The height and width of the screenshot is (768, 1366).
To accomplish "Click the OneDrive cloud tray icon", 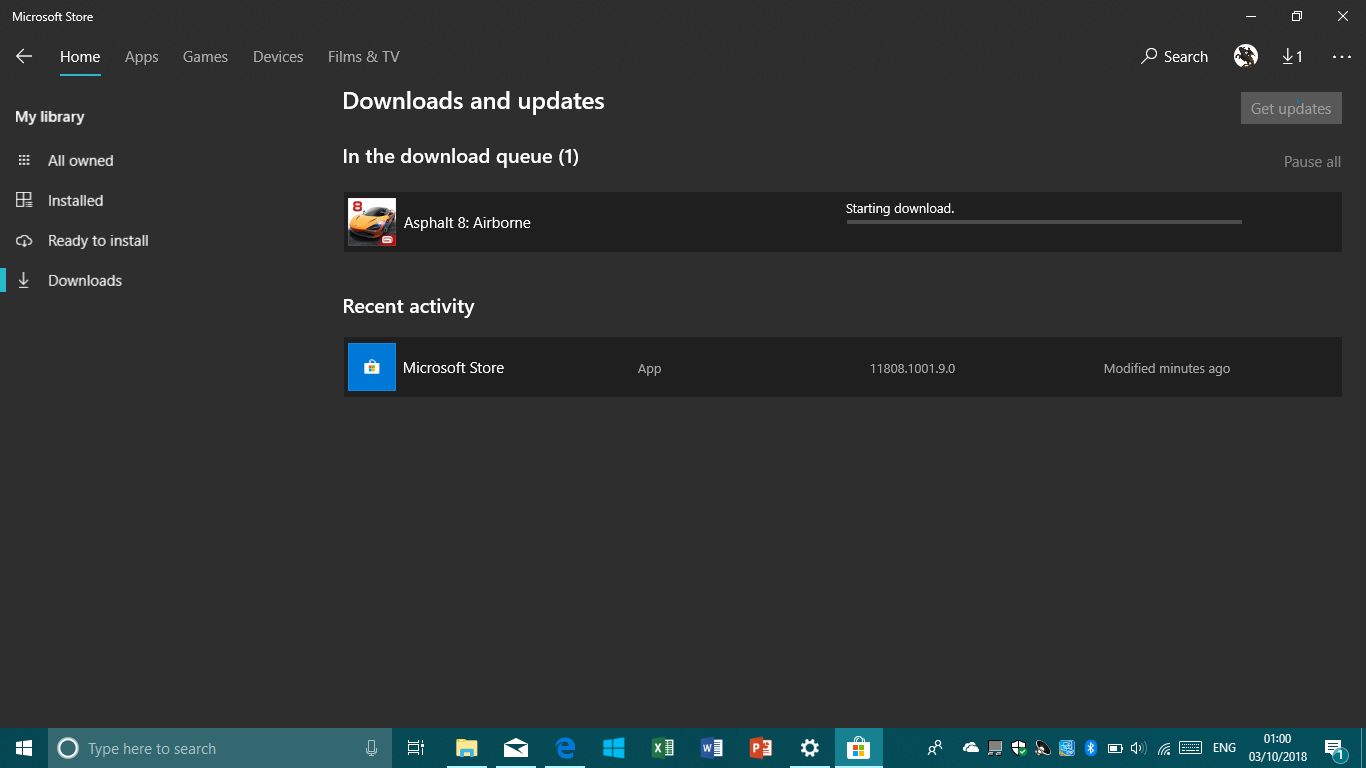I will (970, 748).
